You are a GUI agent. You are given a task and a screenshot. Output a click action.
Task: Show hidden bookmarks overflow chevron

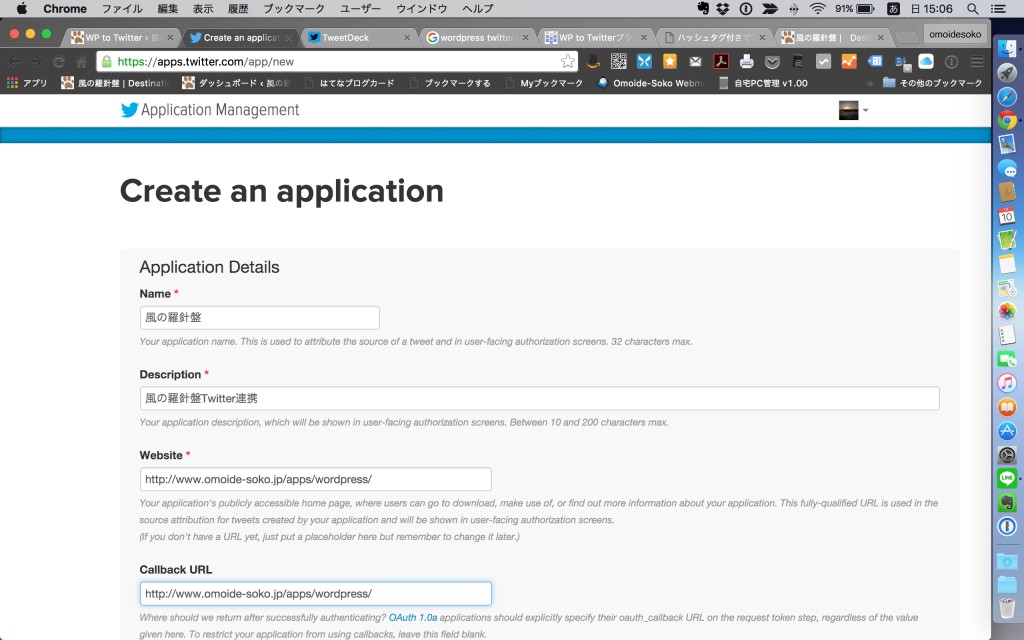pos(869,83)
